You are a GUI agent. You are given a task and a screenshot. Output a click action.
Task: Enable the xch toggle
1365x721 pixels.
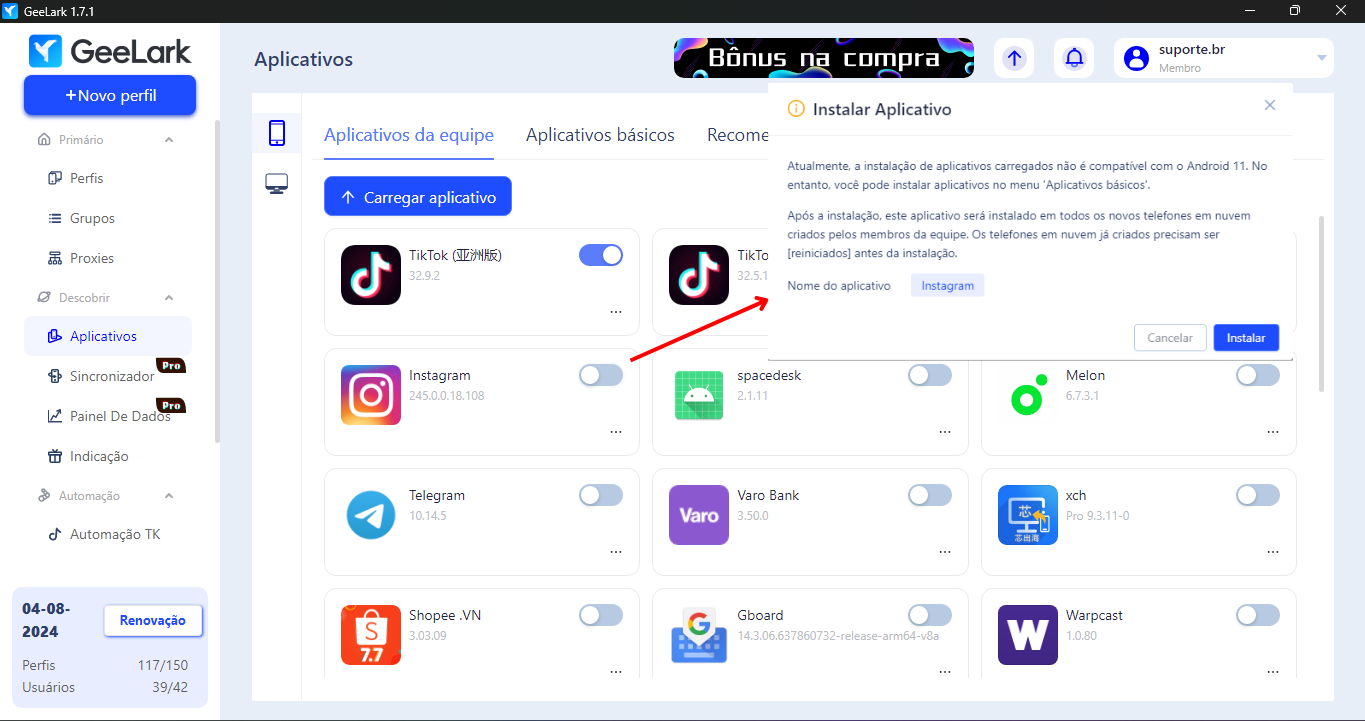coord(1258,495)
